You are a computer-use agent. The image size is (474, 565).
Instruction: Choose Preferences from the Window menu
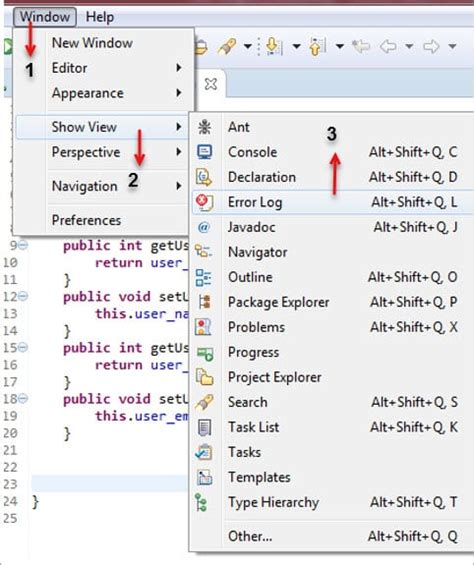pyautogui.click(x=87, y=220)
